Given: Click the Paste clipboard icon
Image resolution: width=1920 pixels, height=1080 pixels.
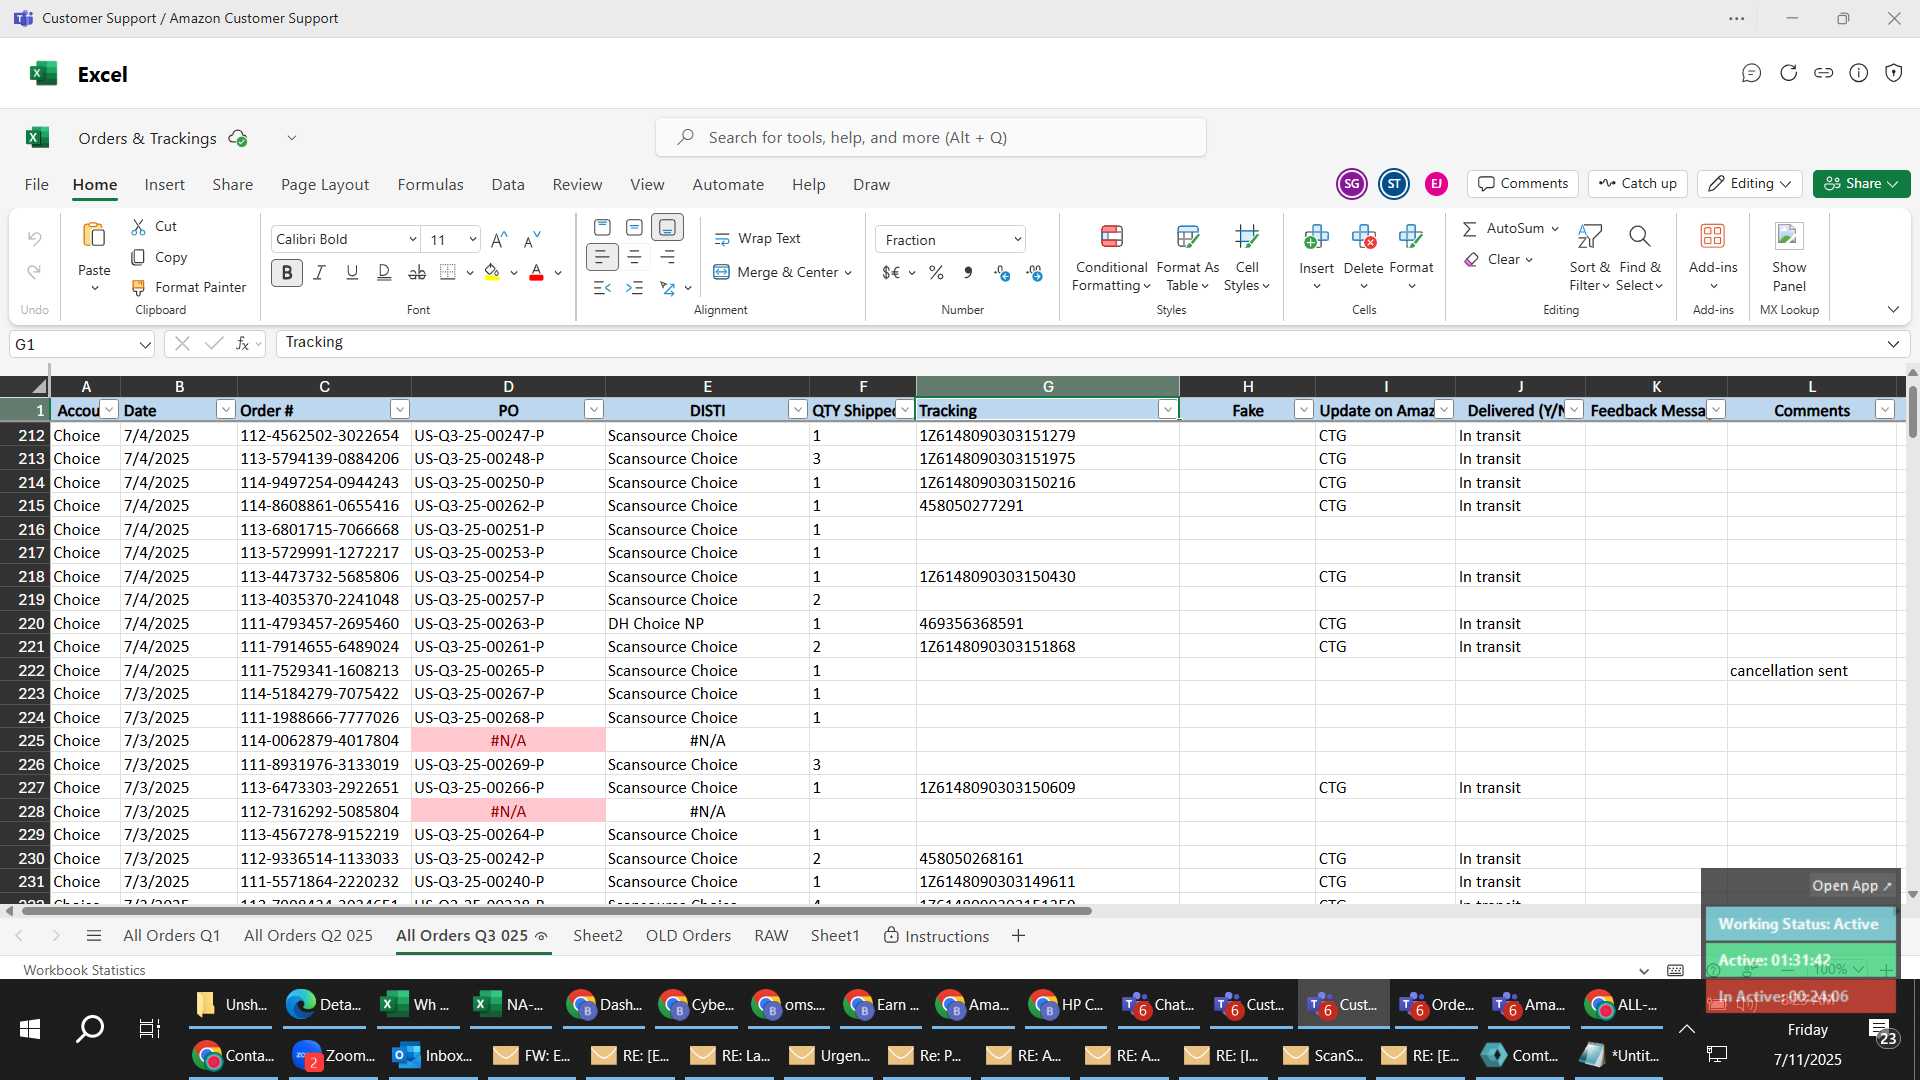Looking at the screenshot, I should click(94, 236).
